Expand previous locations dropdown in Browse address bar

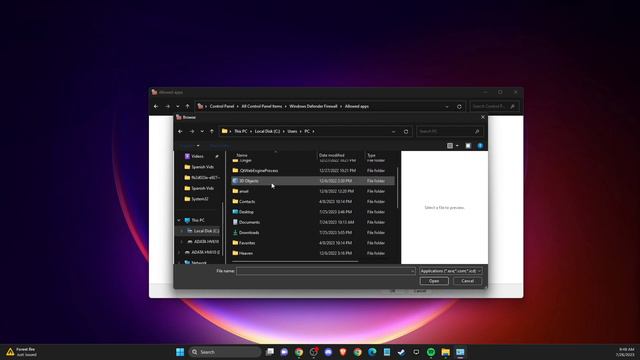pos(393,131)
